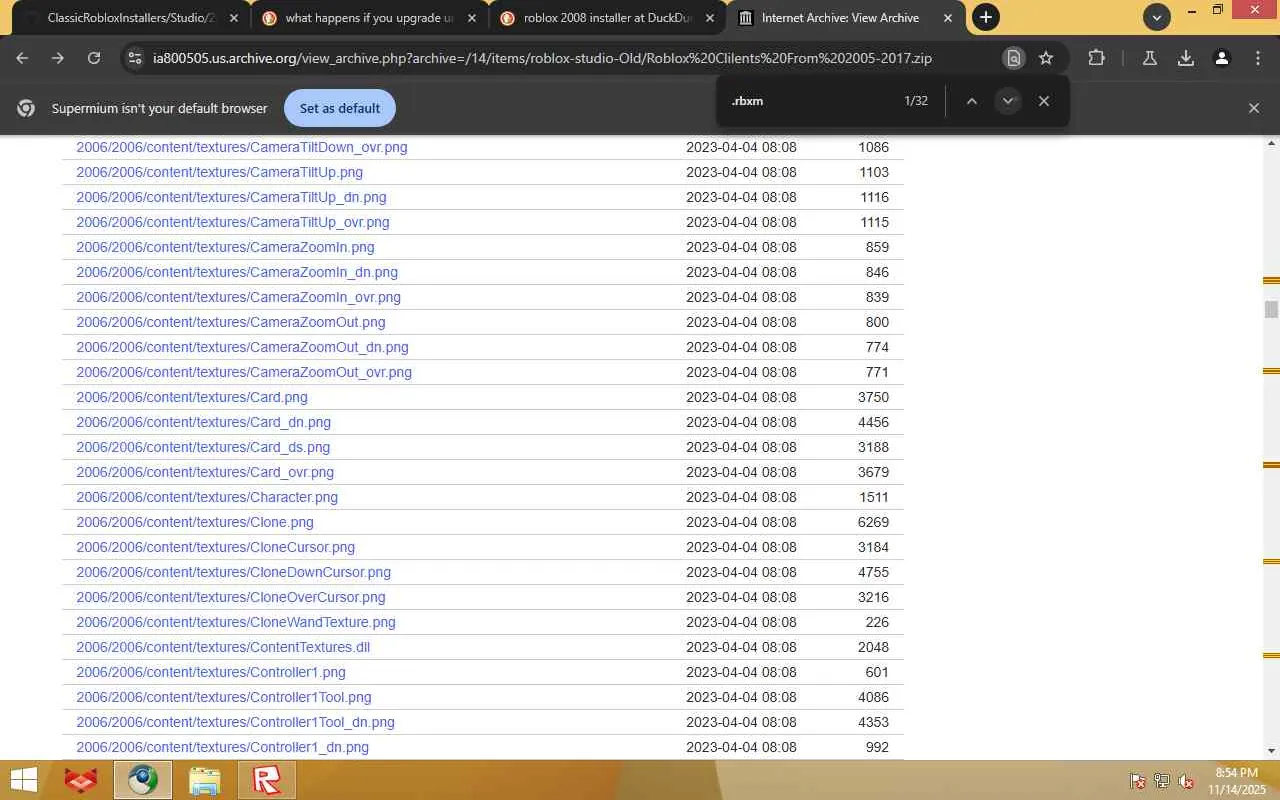Open the Character.png link

click(207, 497)
